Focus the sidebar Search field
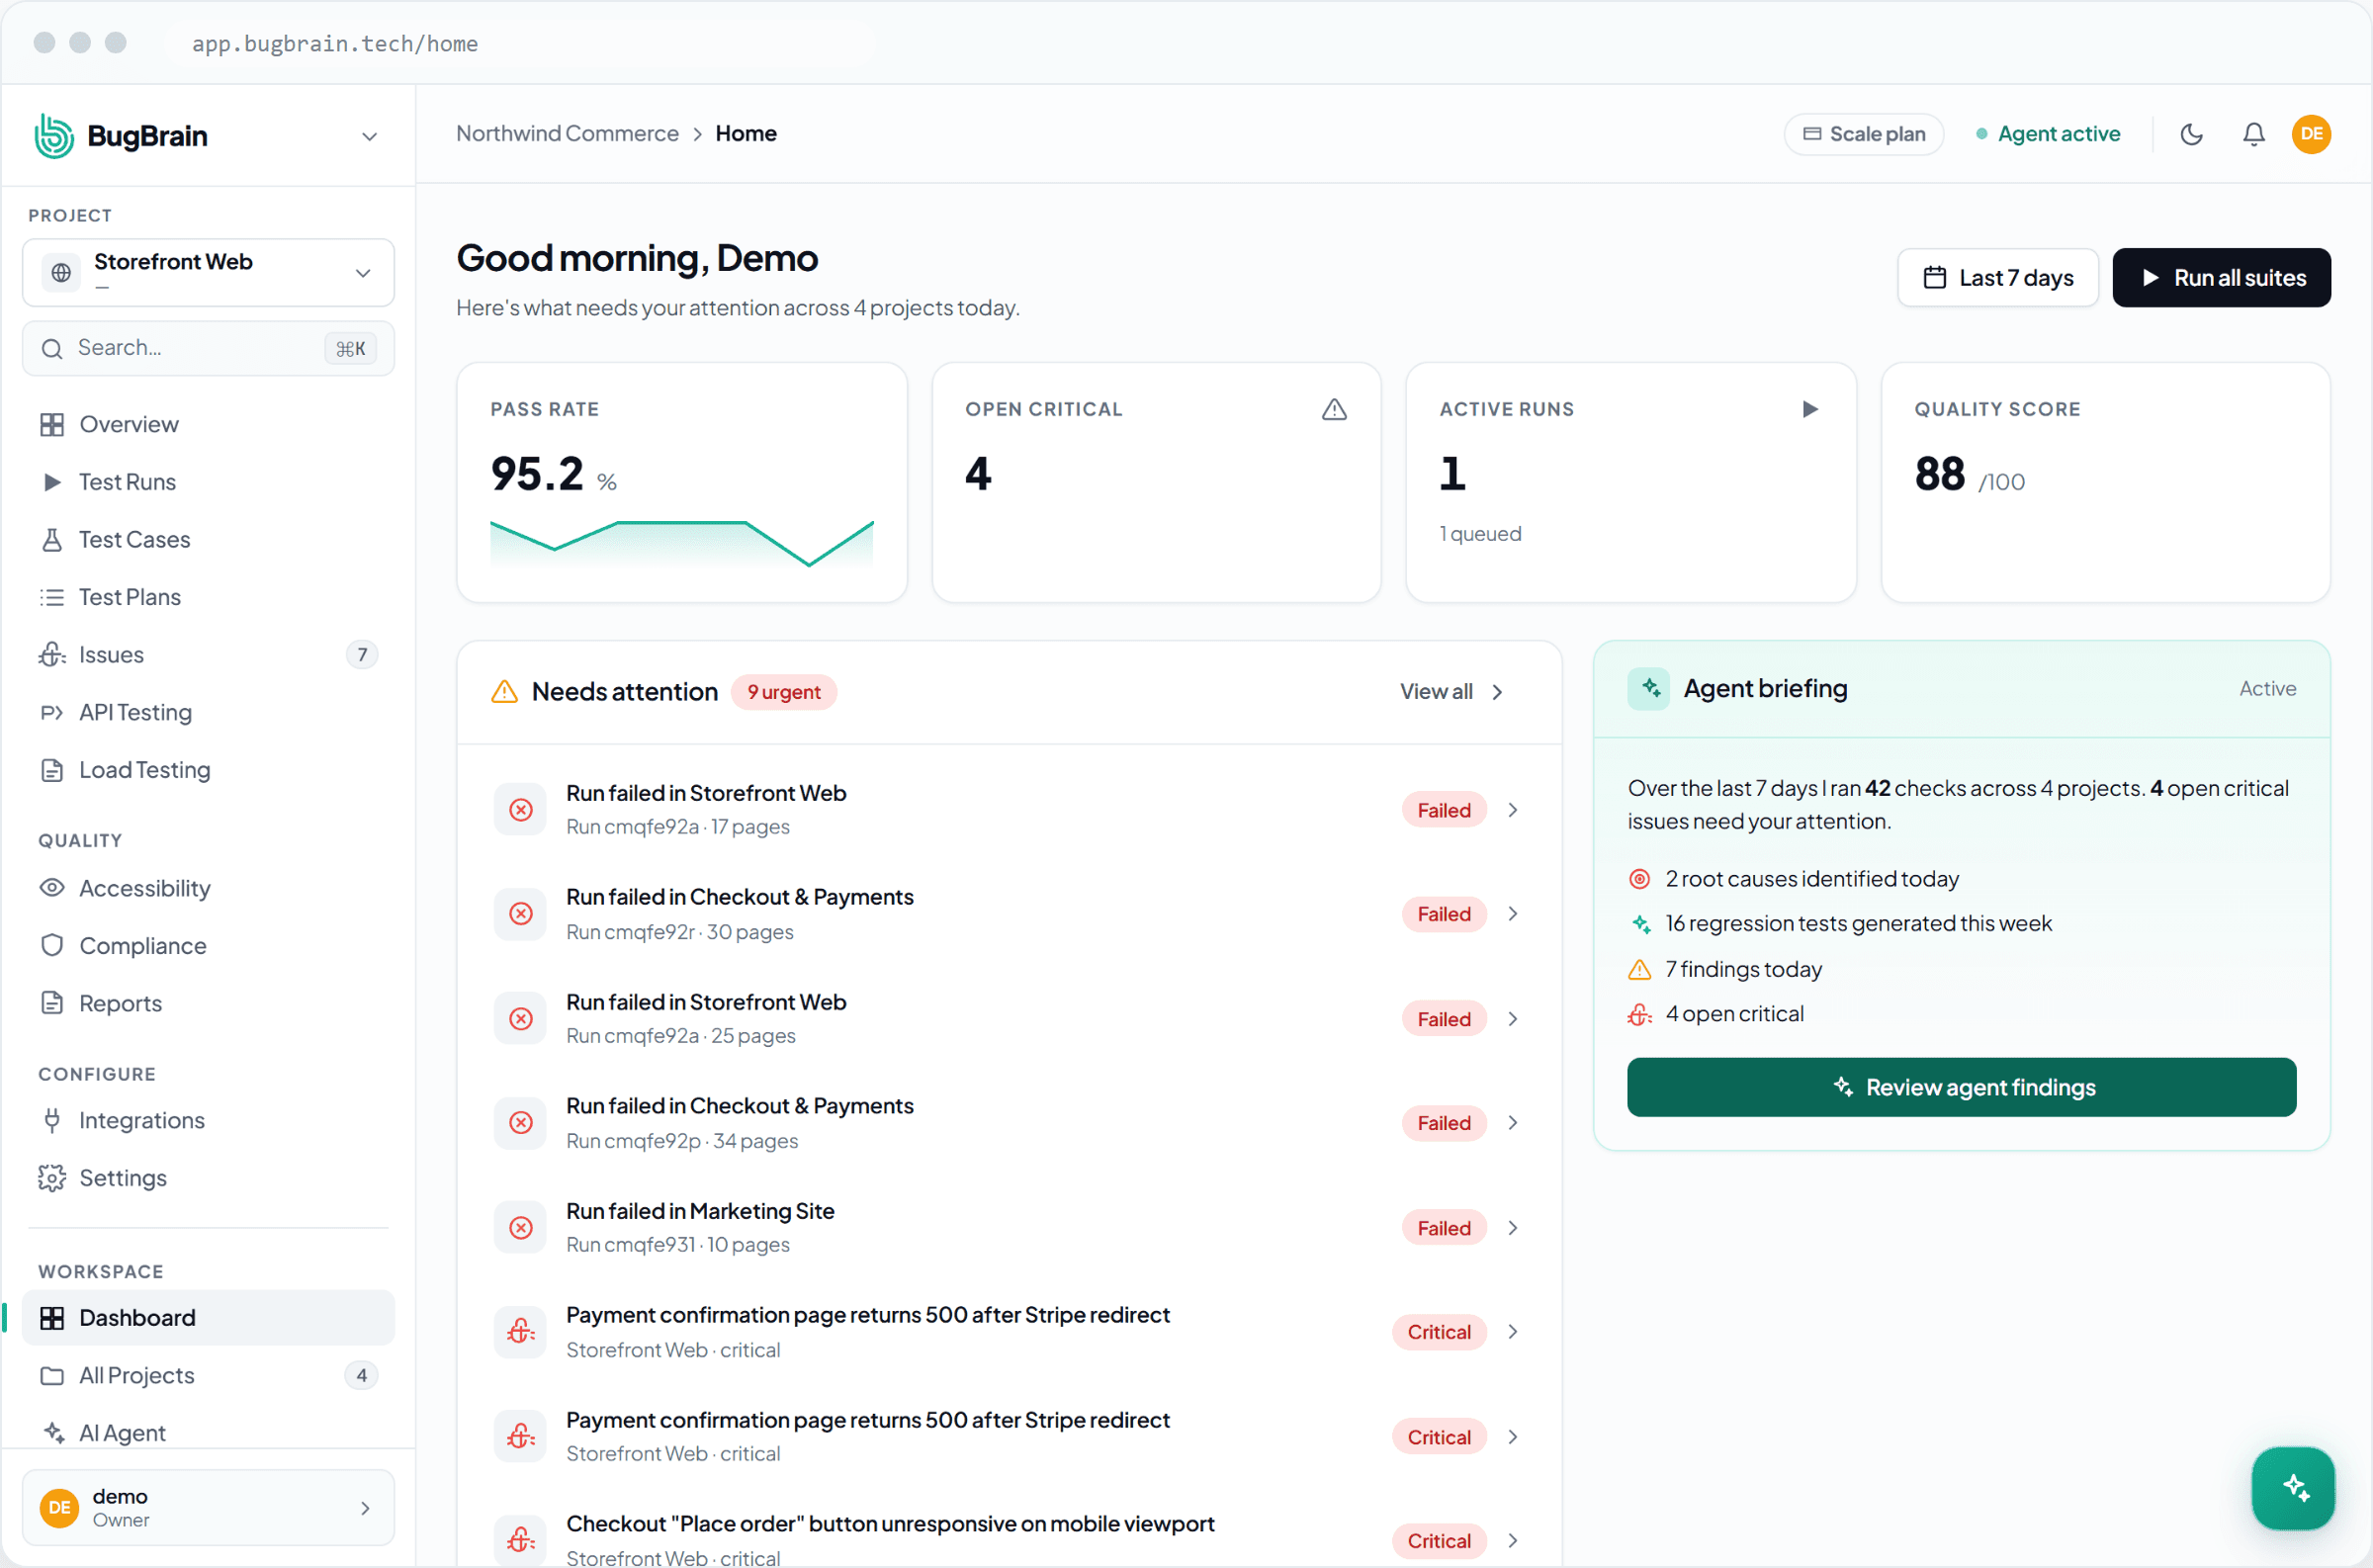 208,348
